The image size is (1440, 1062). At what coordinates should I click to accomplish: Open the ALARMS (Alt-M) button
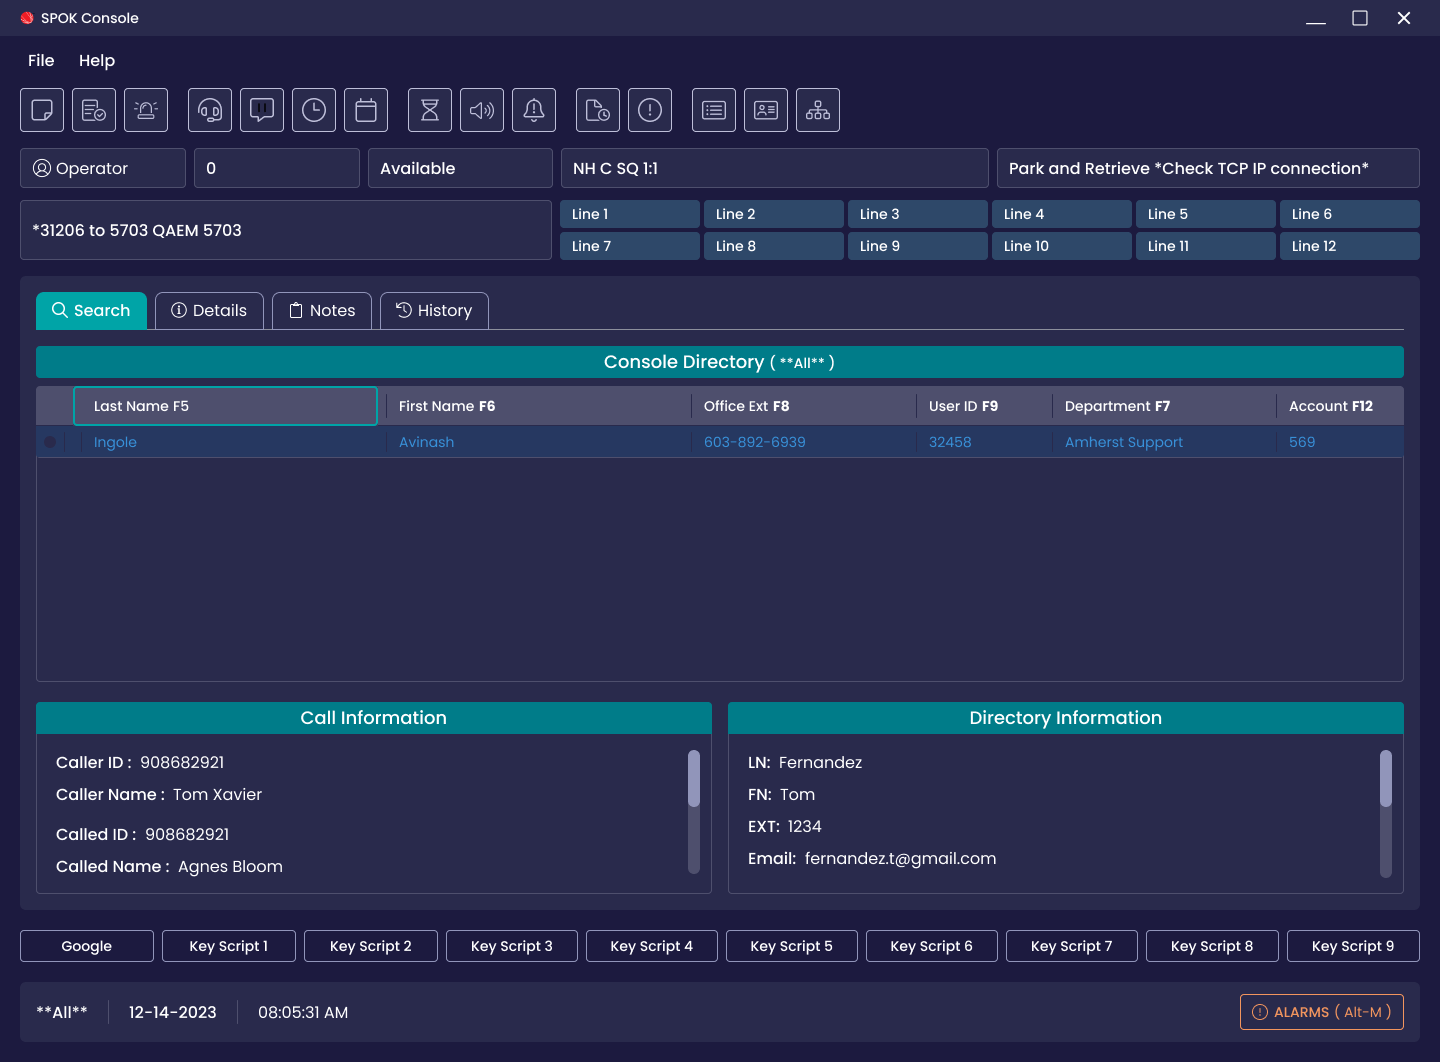[x=1321, y=1012]
